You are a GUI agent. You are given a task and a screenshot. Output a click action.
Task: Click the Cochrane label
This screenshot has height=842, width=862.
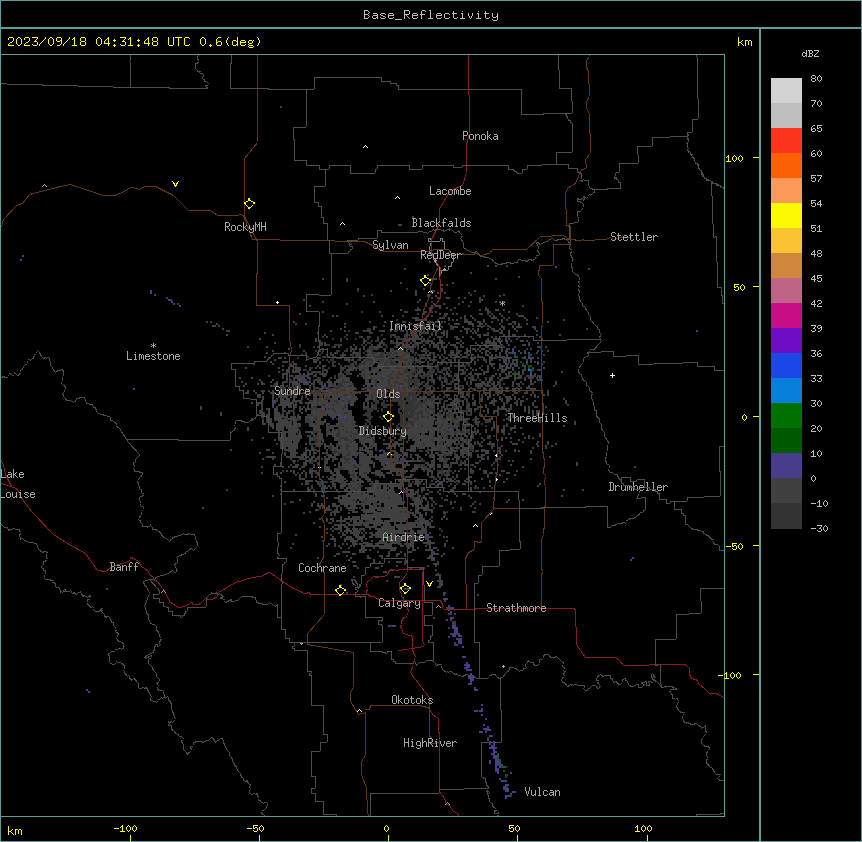tap(322, 568)
